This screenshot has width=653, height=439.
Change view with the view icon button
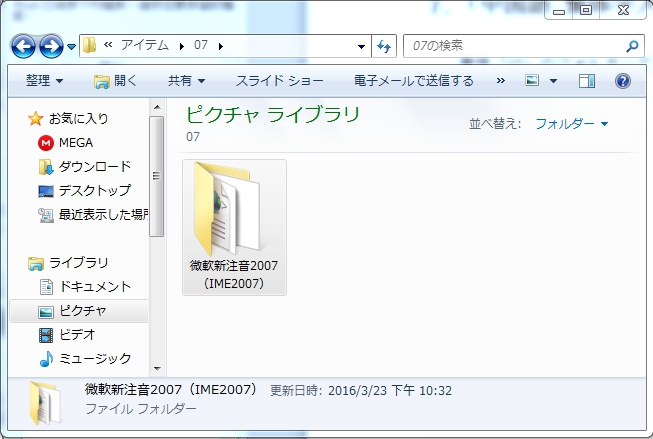point(532,80)
